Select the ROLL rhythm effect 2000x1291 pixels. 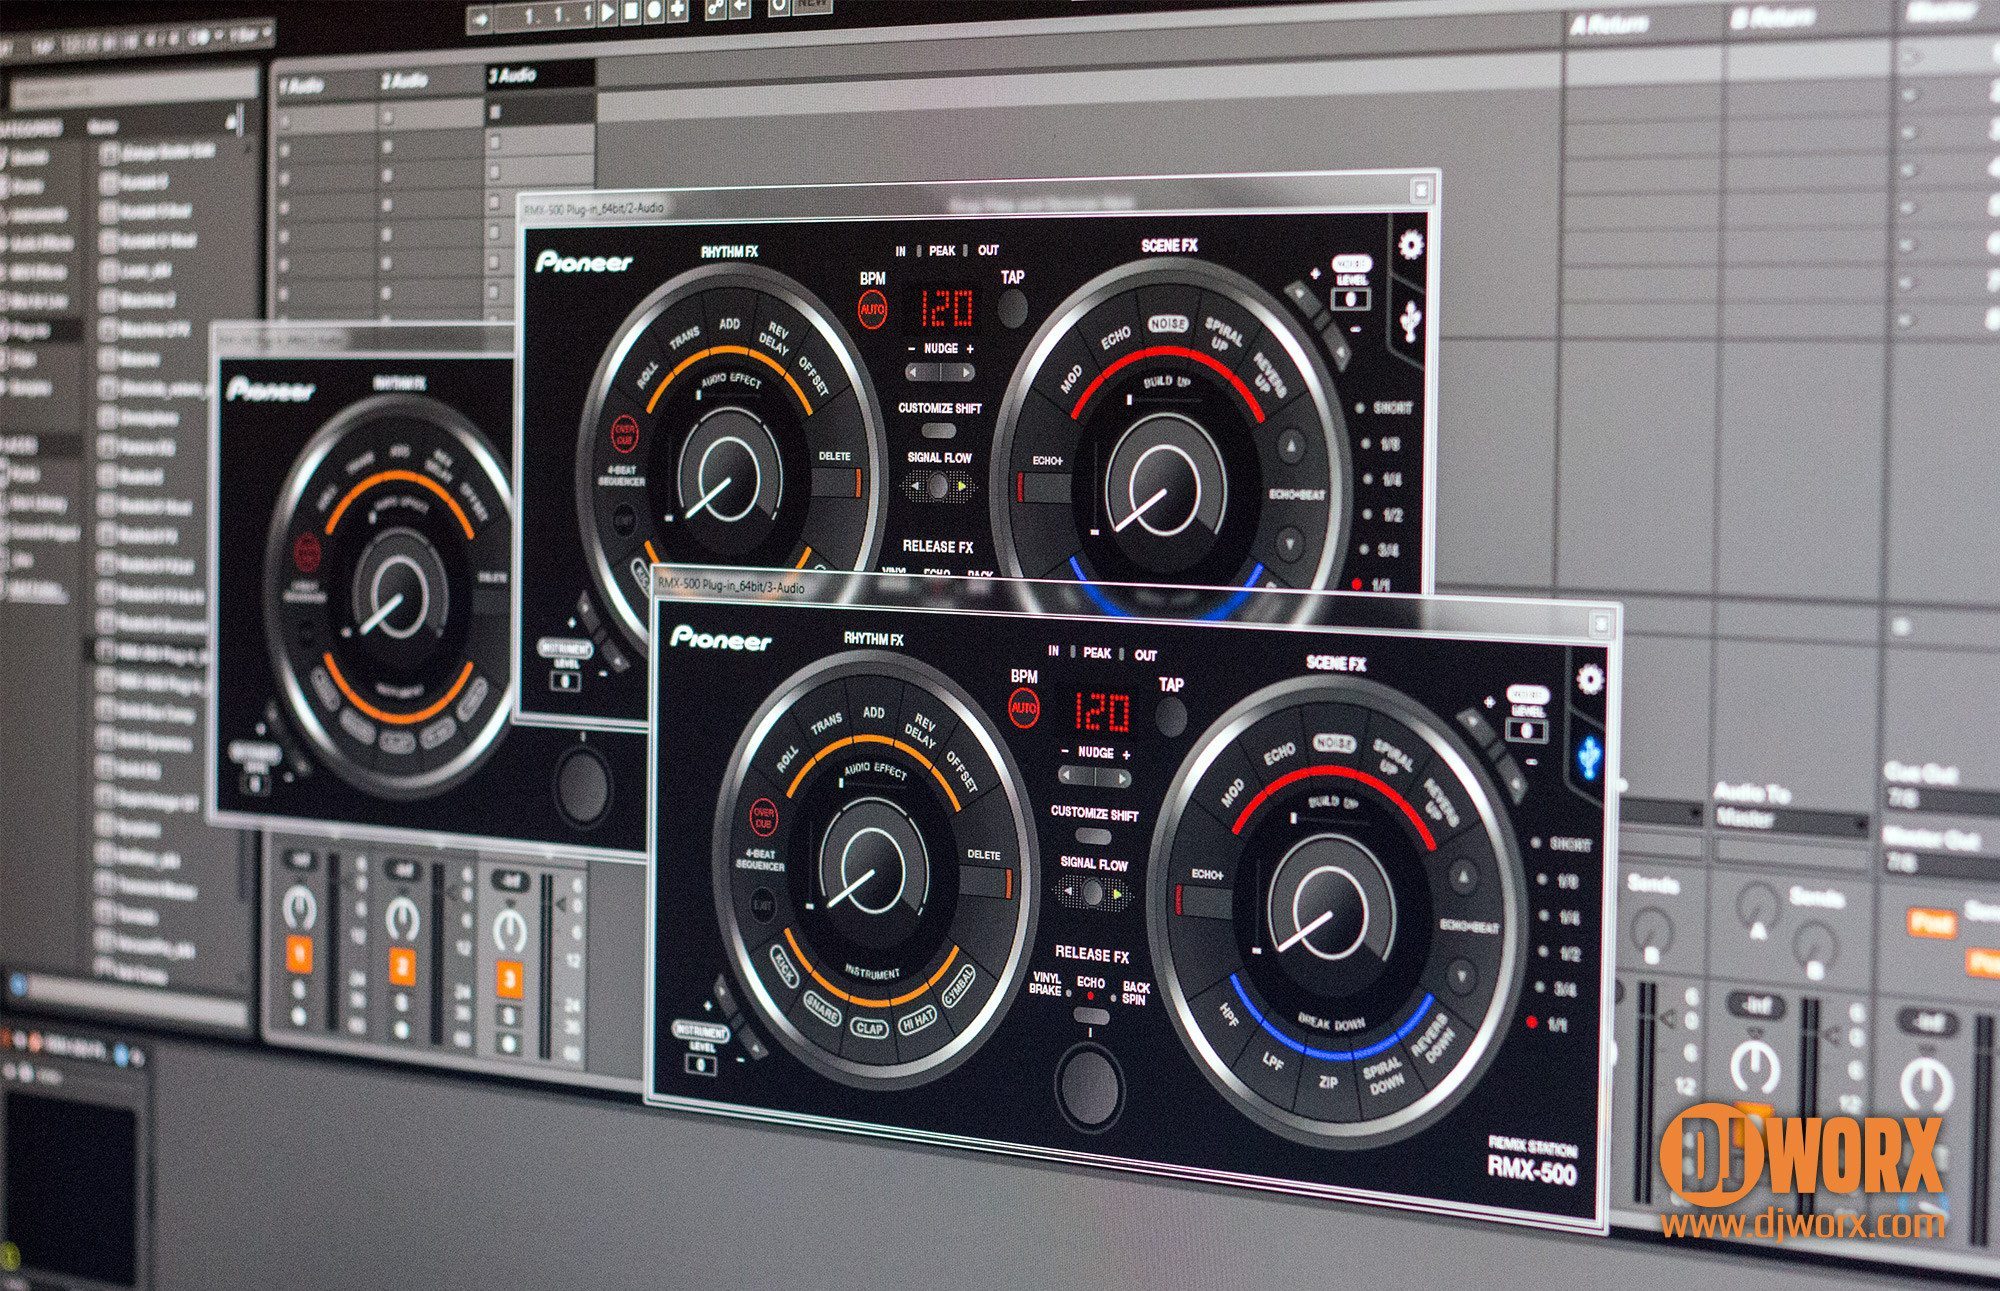pos(788,758)
